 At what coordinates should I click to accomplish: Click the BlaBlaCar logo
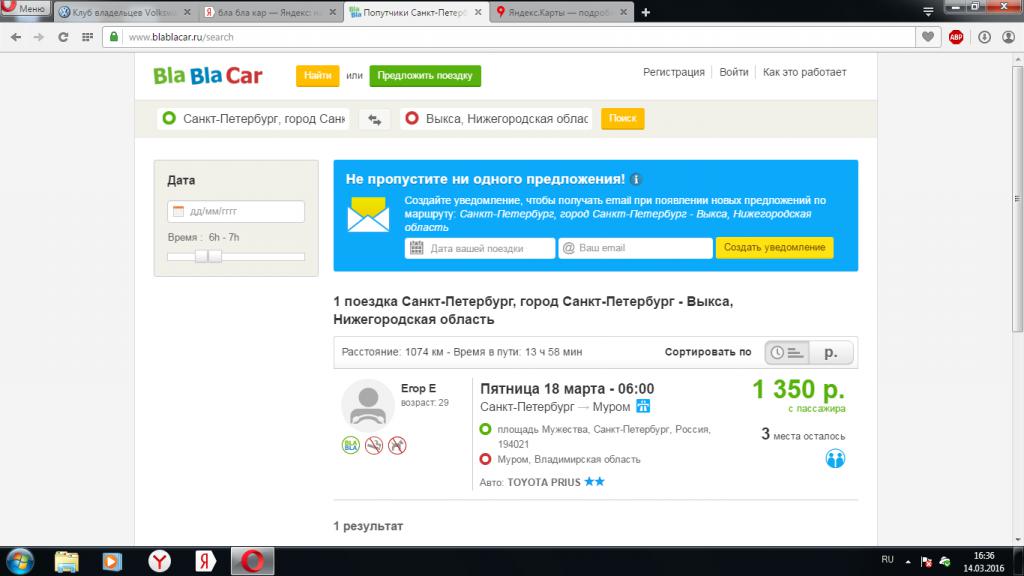[208, 76]
